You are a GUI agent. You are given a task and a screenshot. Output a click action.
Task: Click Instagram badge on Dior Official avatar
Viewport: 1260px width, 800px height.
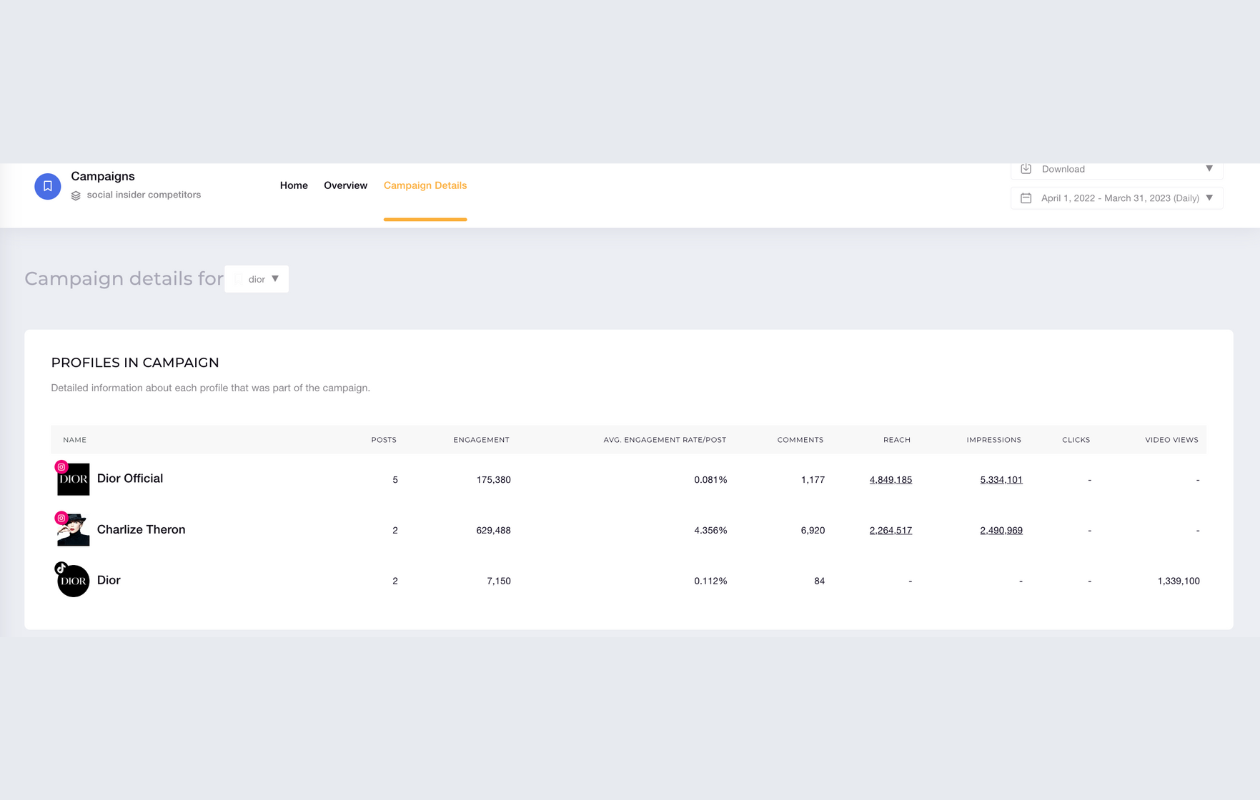pos(61,467)
